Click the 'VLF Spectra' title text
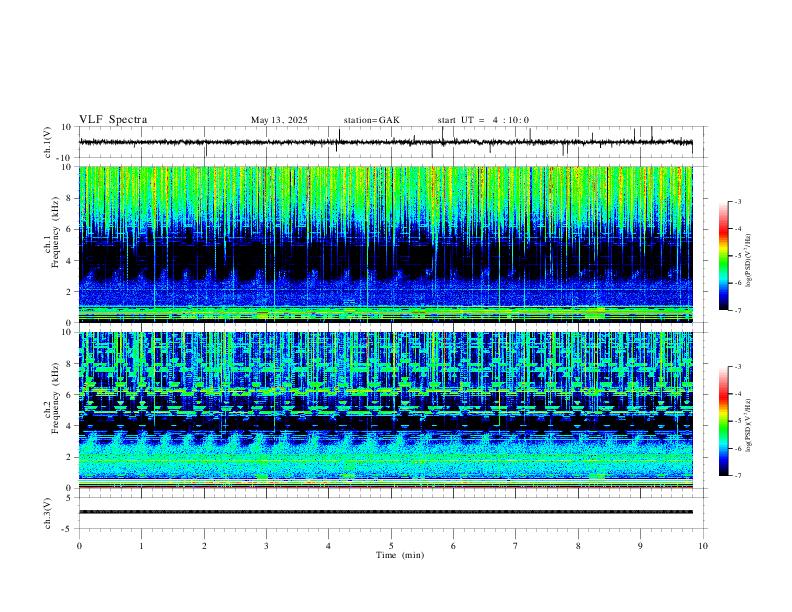Viewport: 792px width, 612px height. pyautogui.click(x=113, y=120)
